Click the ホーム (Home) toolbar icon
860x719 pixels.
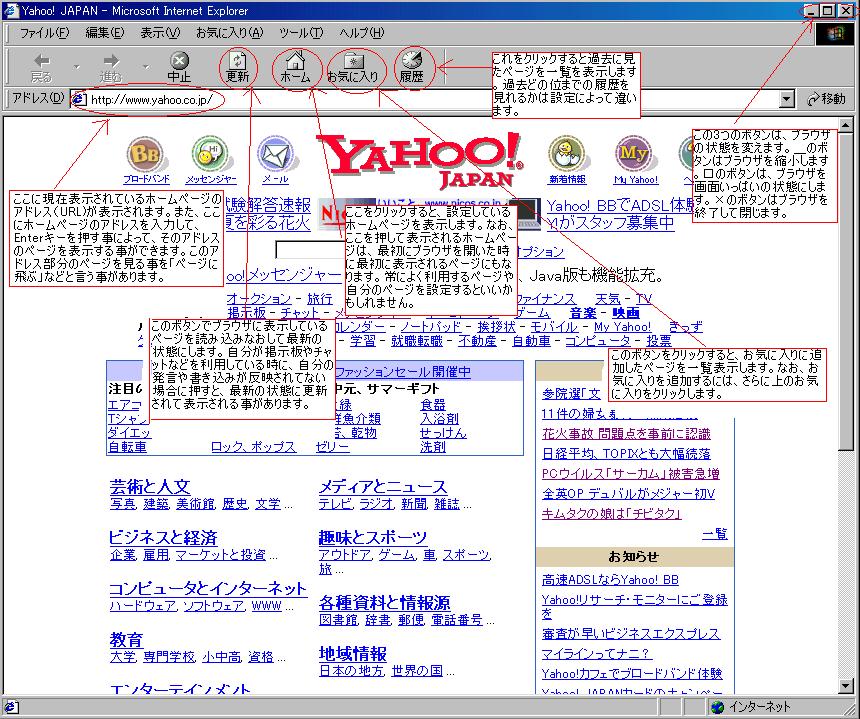[294, 66]
